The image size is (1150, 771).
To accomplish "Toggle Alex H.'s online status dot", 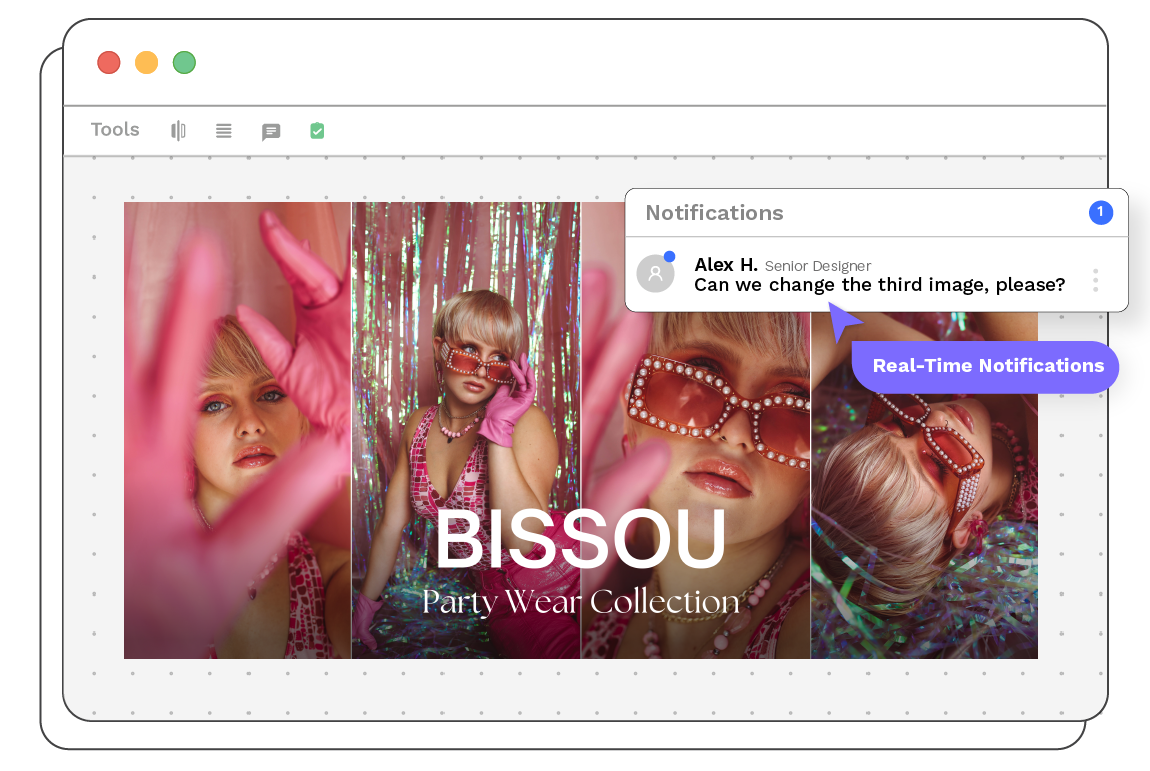I will pyautogui.click(x=669, y=258).
